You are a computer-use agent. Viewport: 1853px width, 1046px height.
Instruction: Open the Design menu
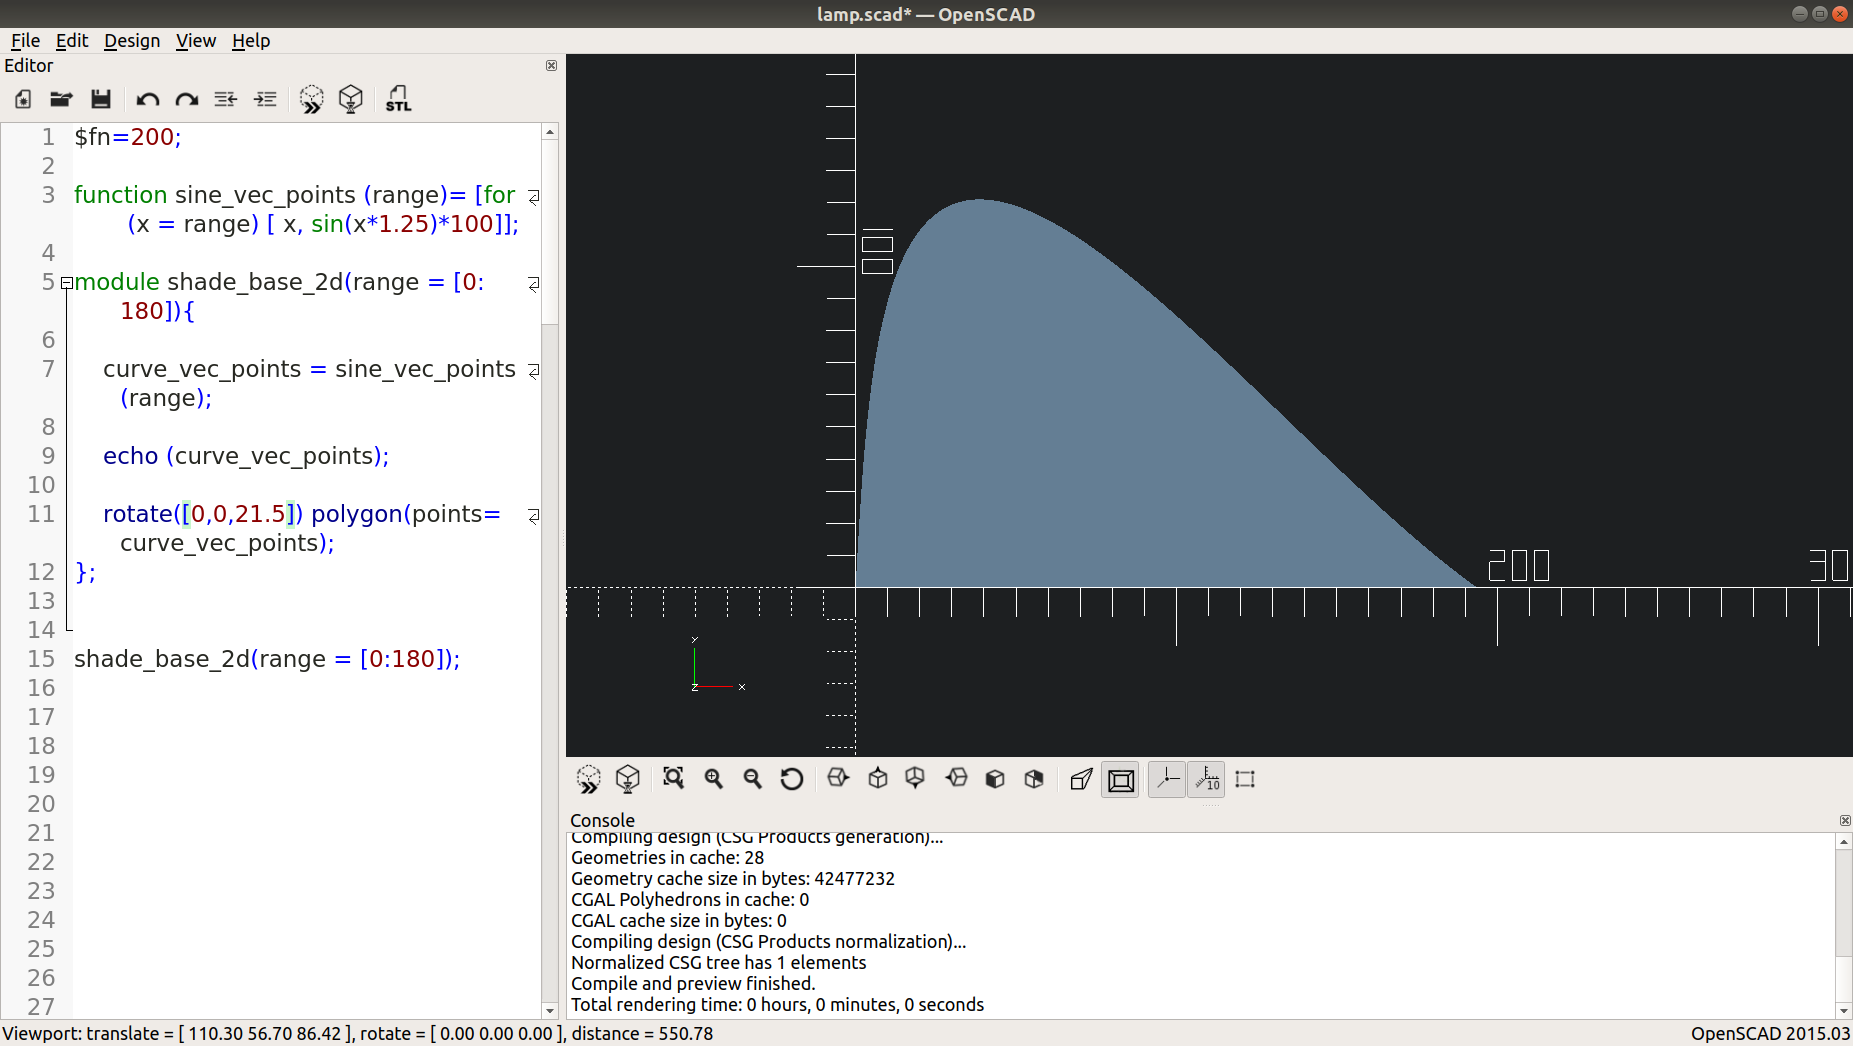[131, 41]
